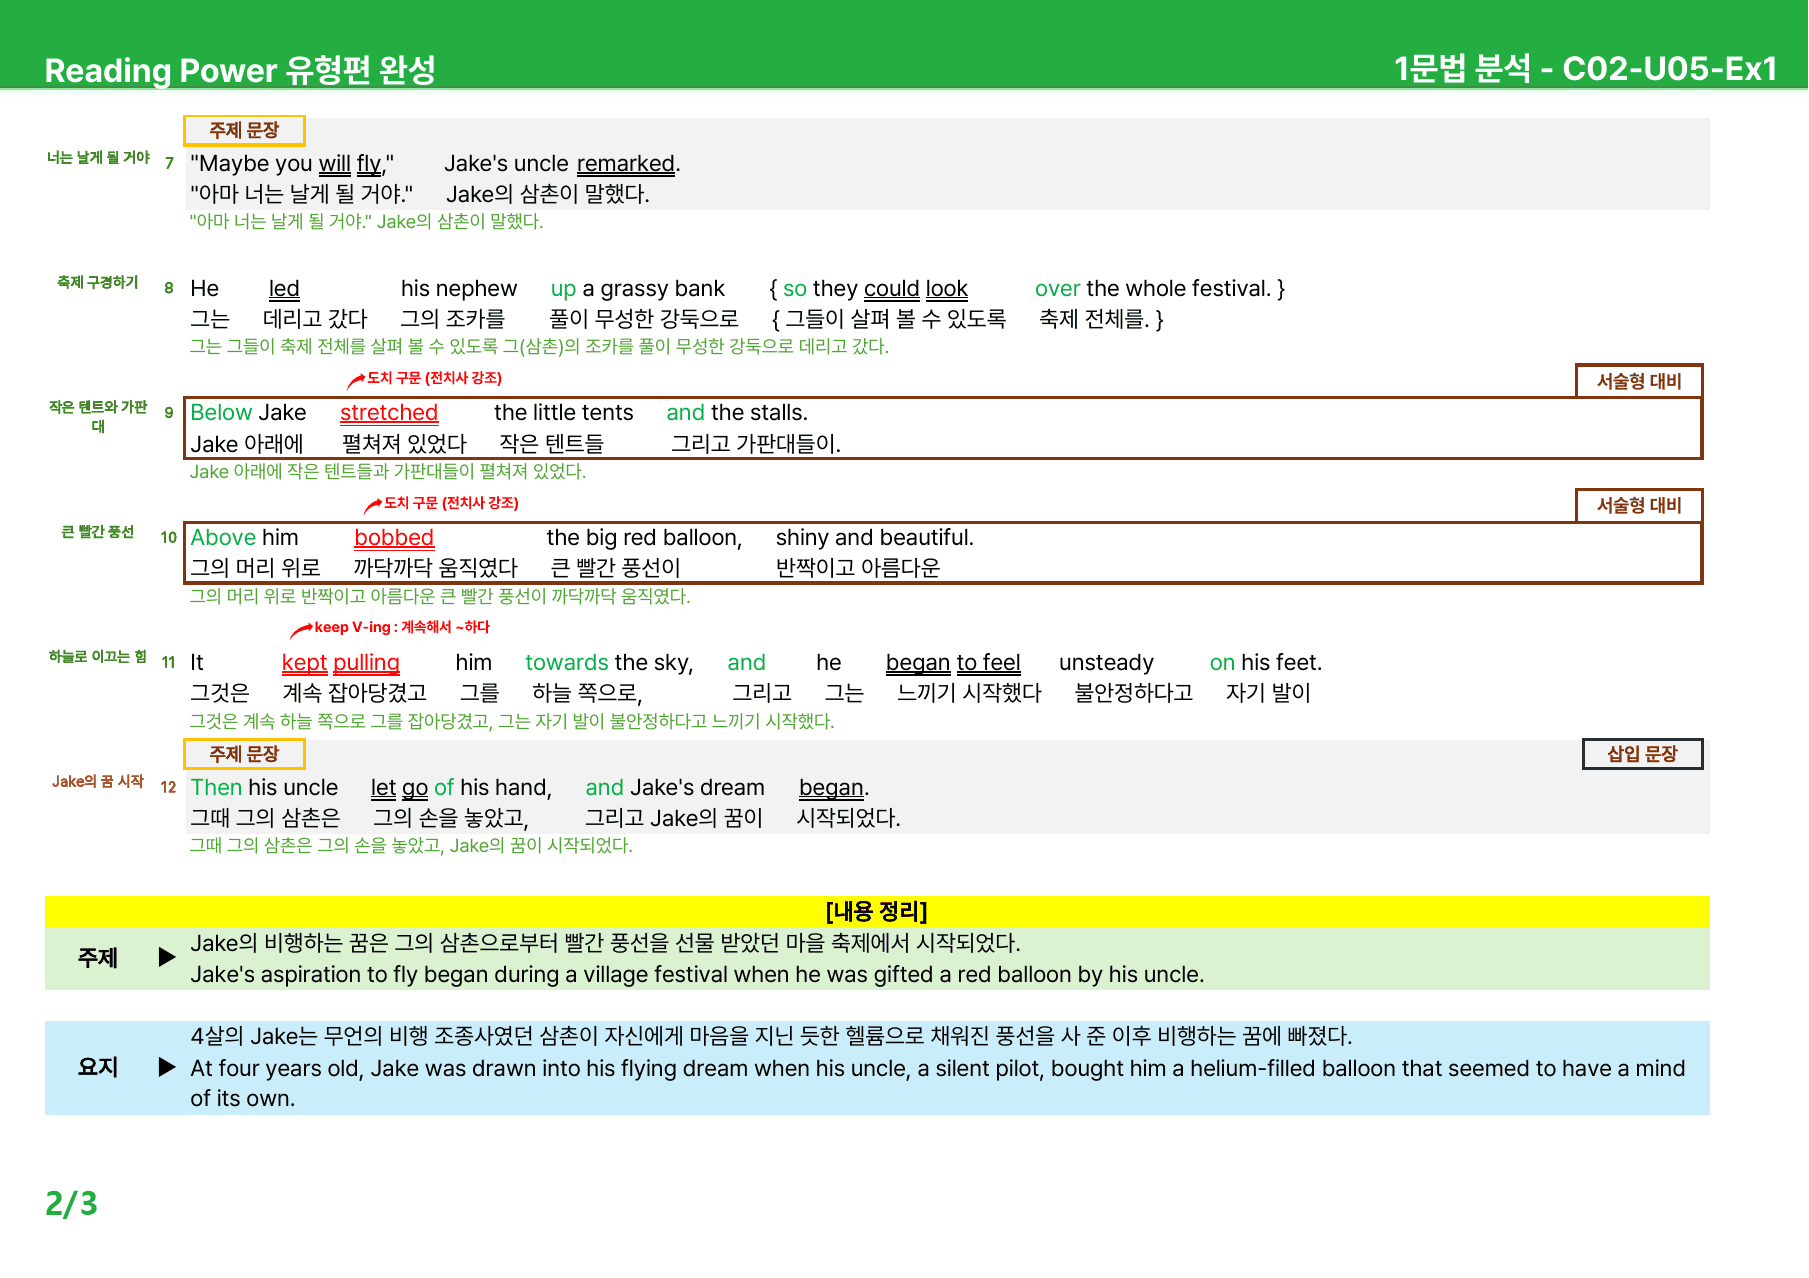Viewport: 1809px width, 1278px height.
Task: Click the note '도치 구문 (전치사 강조)' above sentence 9
Action: tap(434, 378)
